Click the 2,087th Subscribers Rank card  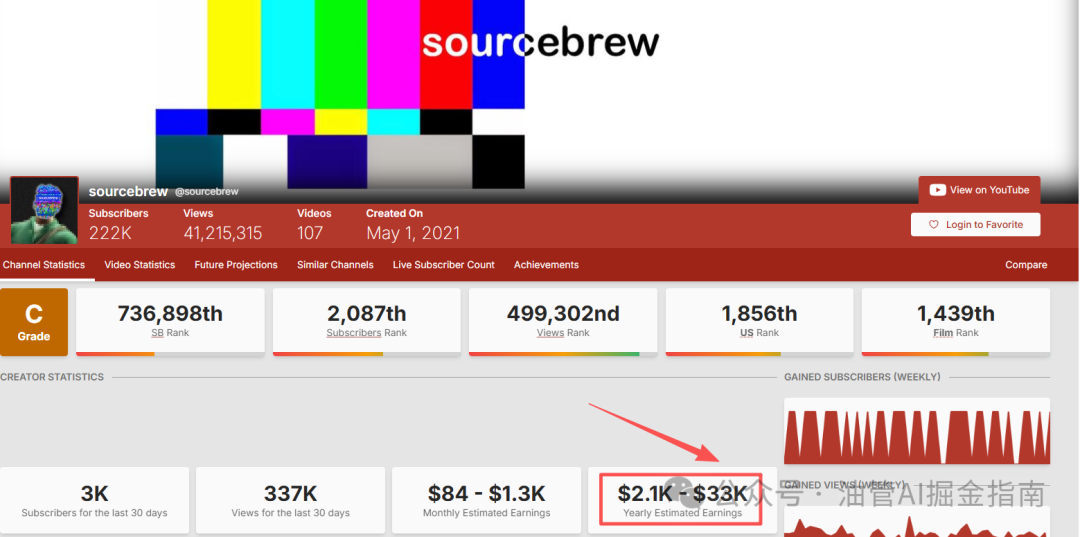[366, 322]
